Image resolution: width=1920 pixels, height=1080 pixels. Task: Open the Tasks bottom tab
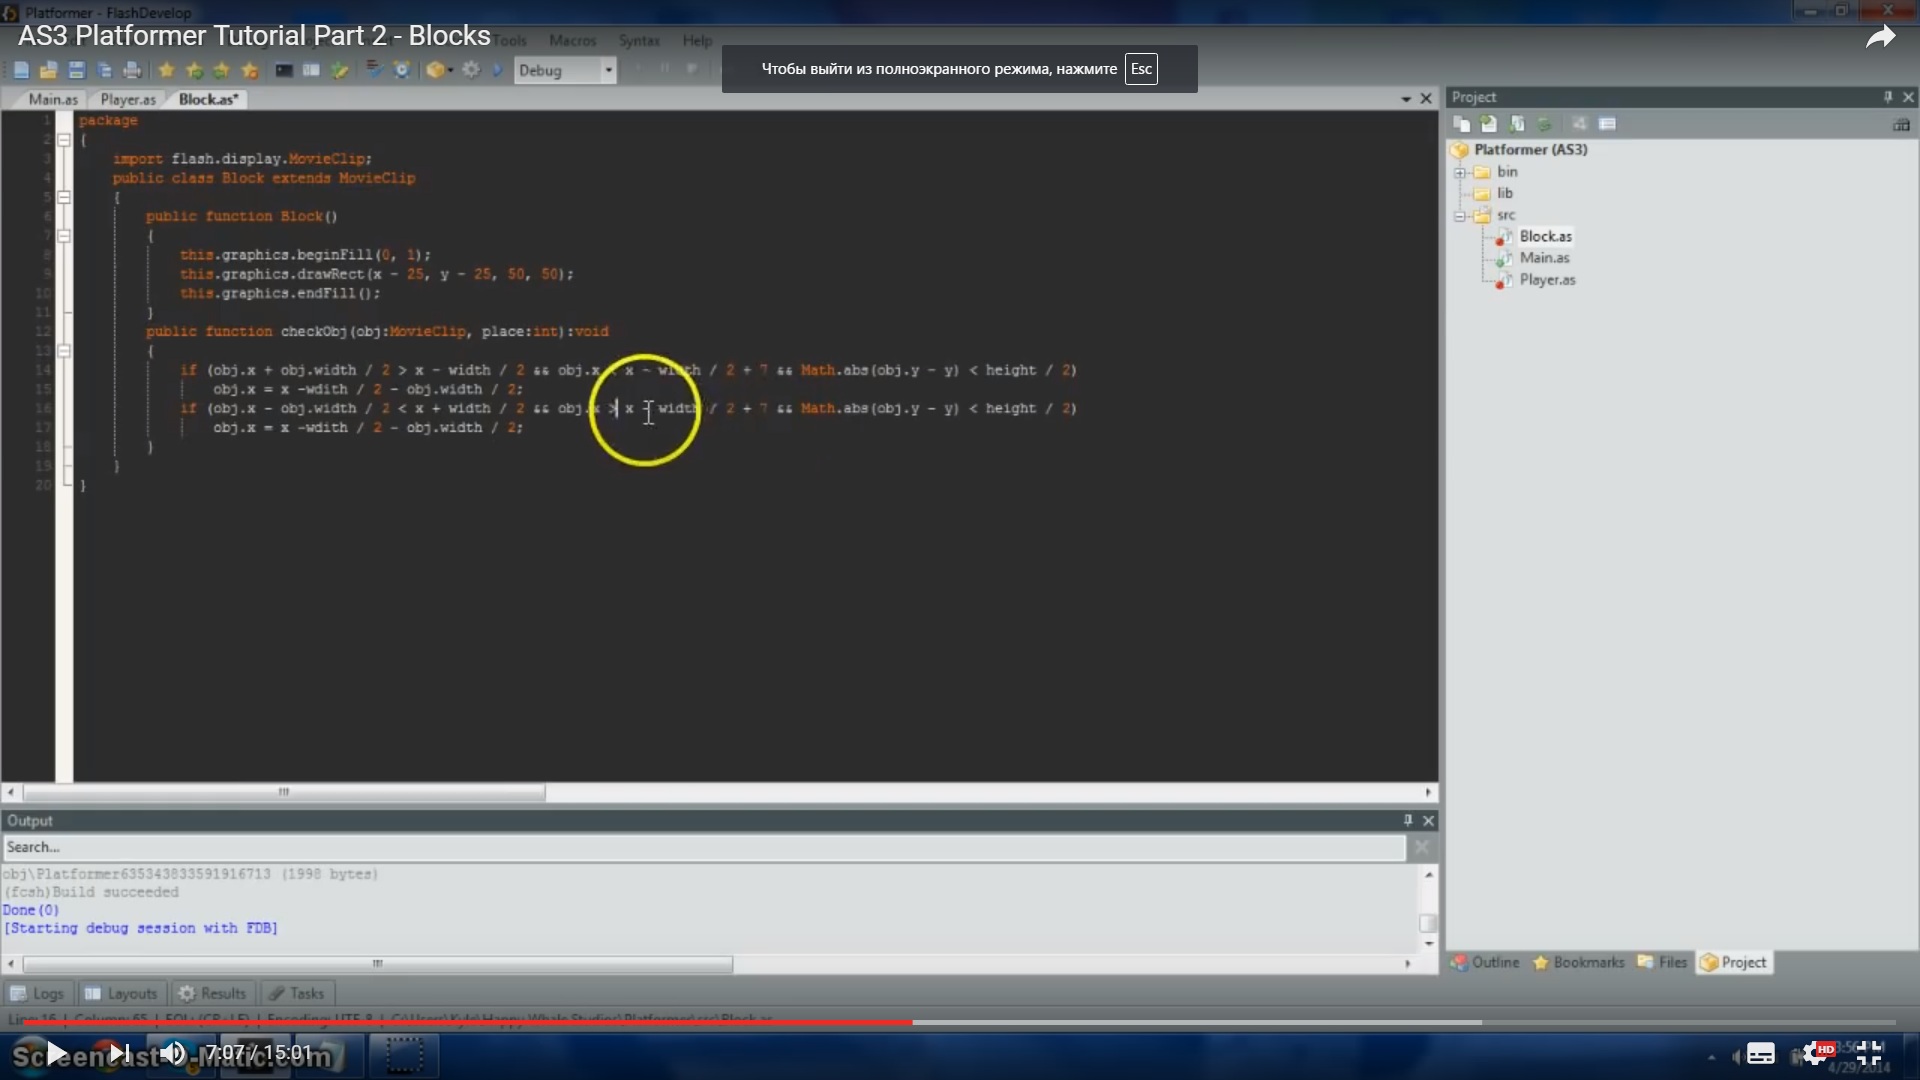(x=296, y=993)
